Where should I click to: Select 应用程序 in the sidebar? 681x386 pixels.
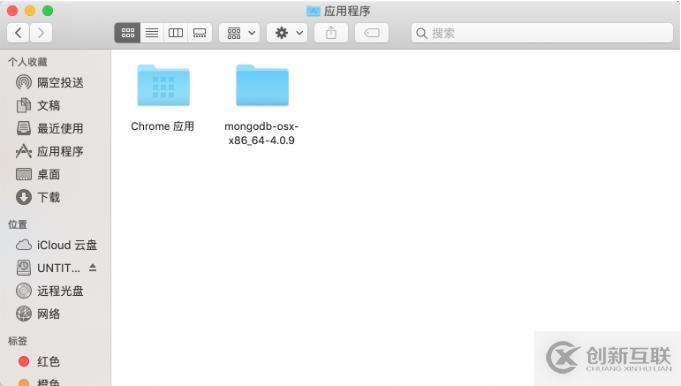coord(50,151)
